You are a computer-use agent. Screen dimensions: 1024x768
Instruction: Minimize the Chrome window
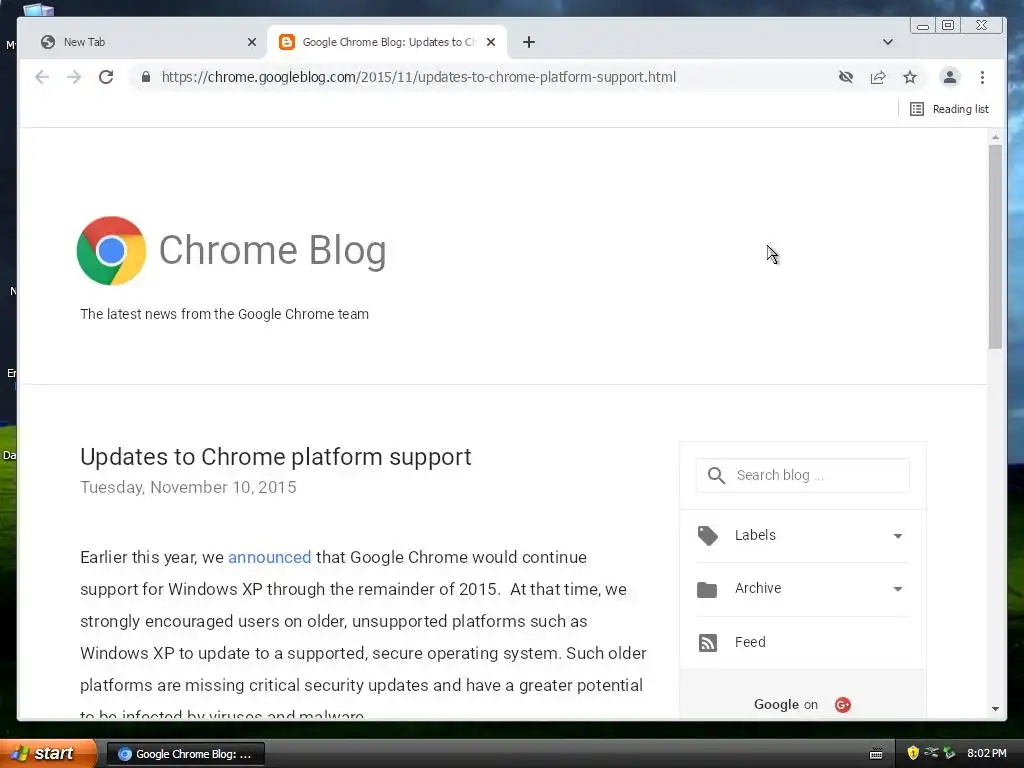point(923,26)
